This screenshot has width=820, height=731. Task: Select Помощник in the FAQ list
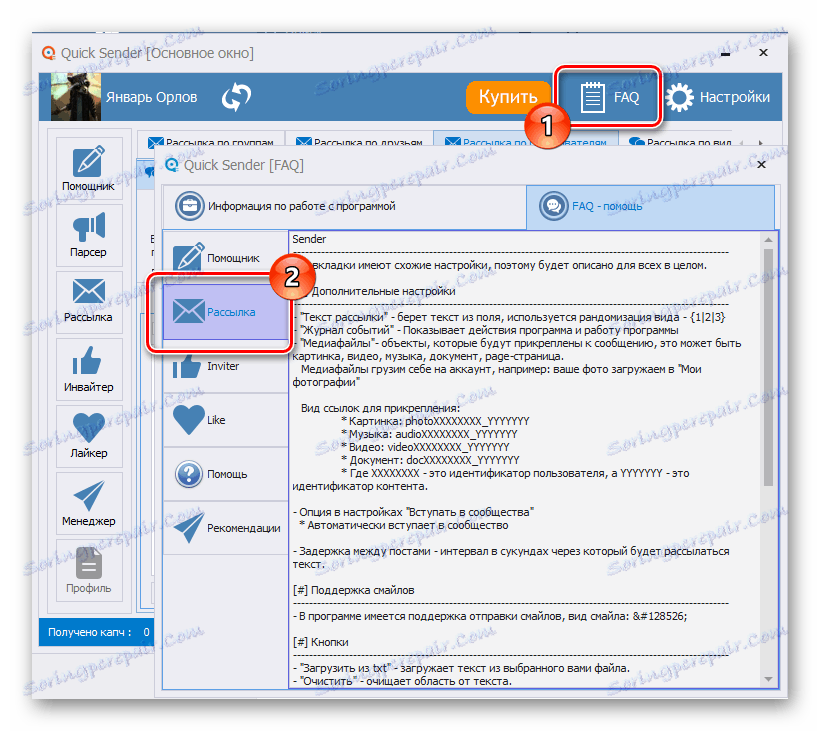225,258
